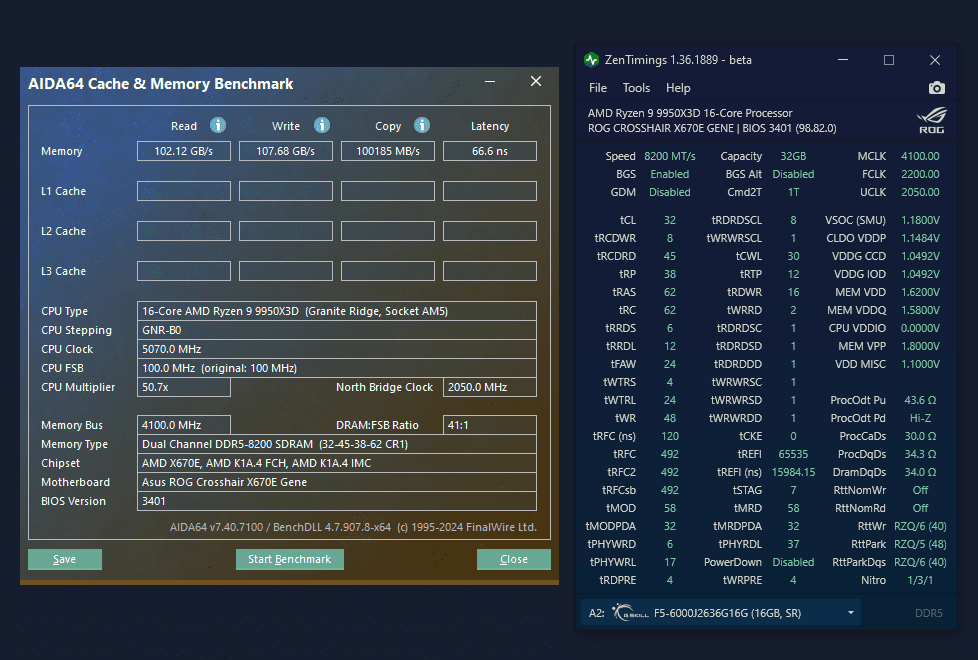Click Memory Read value 102.12 GB/s
The width and height of the screenshot is (978, 660).
click(x=184, y=151)
